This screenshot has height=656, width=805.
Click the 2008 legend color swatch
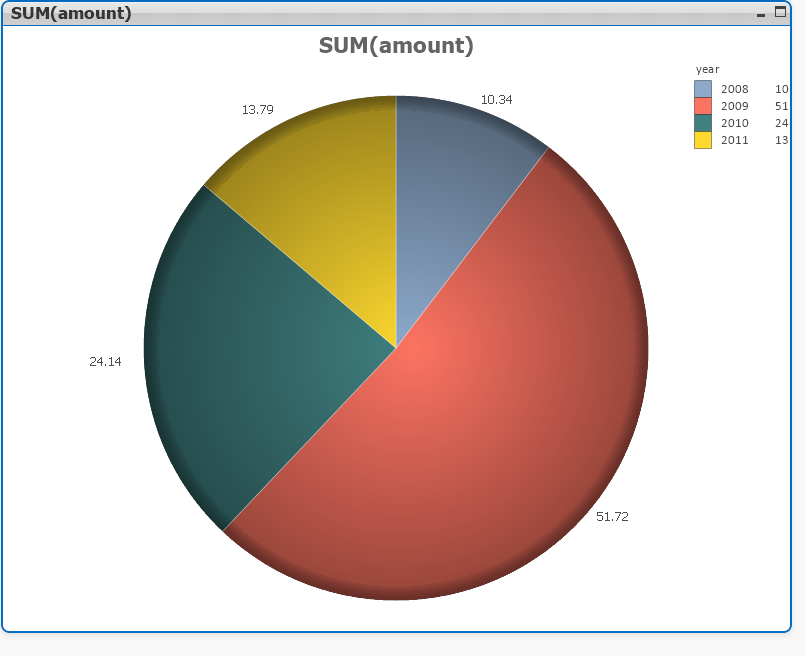(x=704, y=88)
